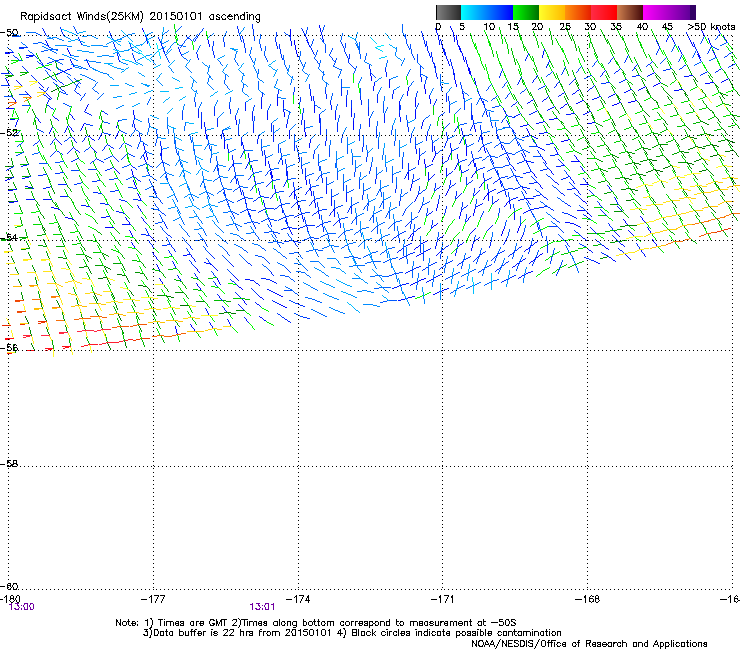Click the -58 latitude axis label
740x650 pixels.
point(9,464)
